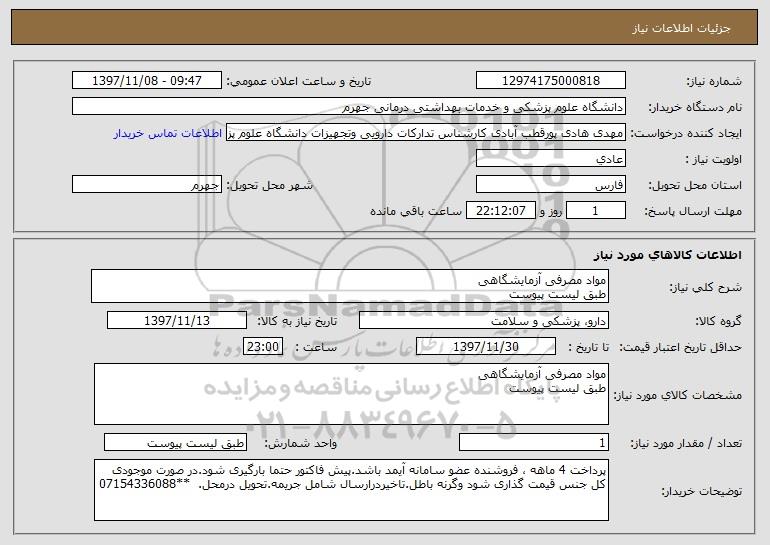Click the ساعت باقی مانده text
The image size is (770, 545).
point(415,211)
